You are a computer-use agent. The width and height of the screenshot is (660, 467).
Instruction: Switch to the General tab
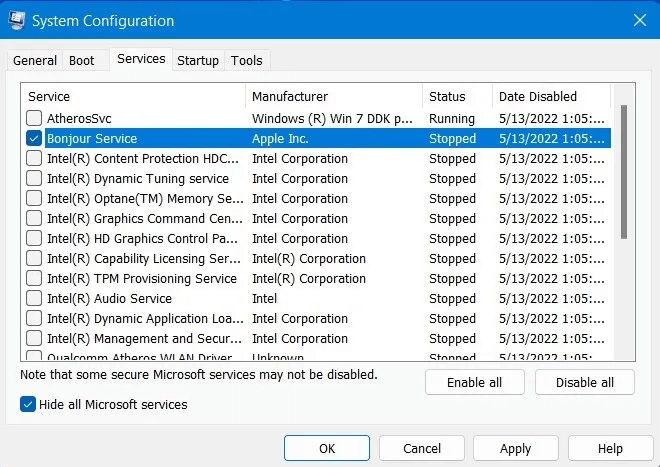pos(35,61)
